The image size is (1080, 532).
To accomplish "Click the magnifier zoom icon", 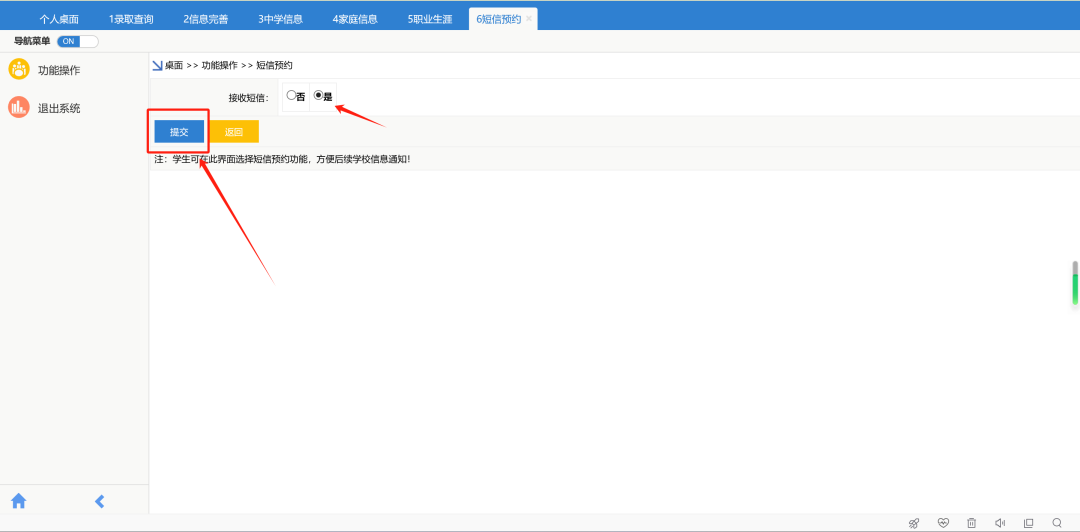I will 1057,523.
